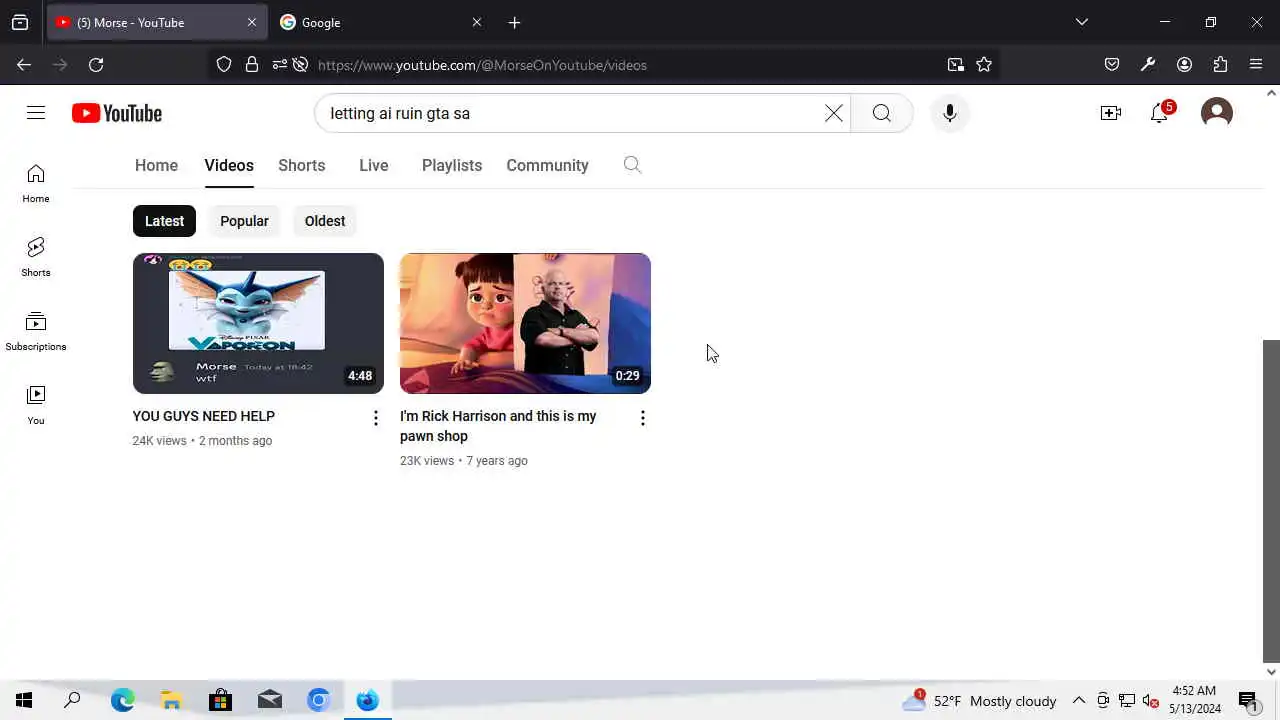Screen dimensions: 1280x720
Task: Open the Rick Harrison video thumbnail
Action: (525, 323)
